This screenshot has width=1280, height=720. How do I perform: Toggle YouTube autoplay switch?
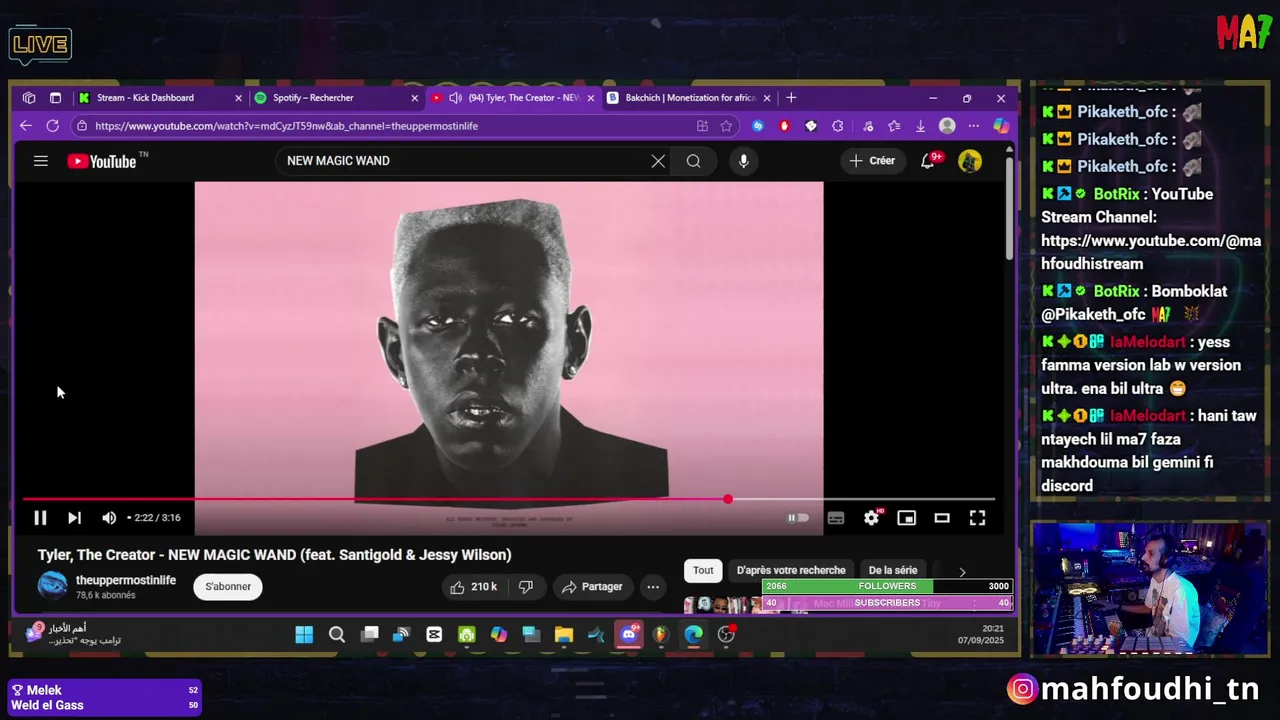tap(798, 518)
